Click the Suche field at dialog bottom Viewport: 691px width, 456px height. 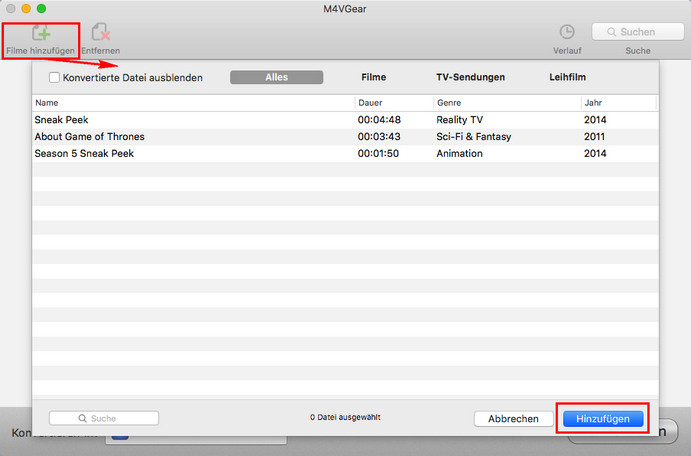pos(104,418)
